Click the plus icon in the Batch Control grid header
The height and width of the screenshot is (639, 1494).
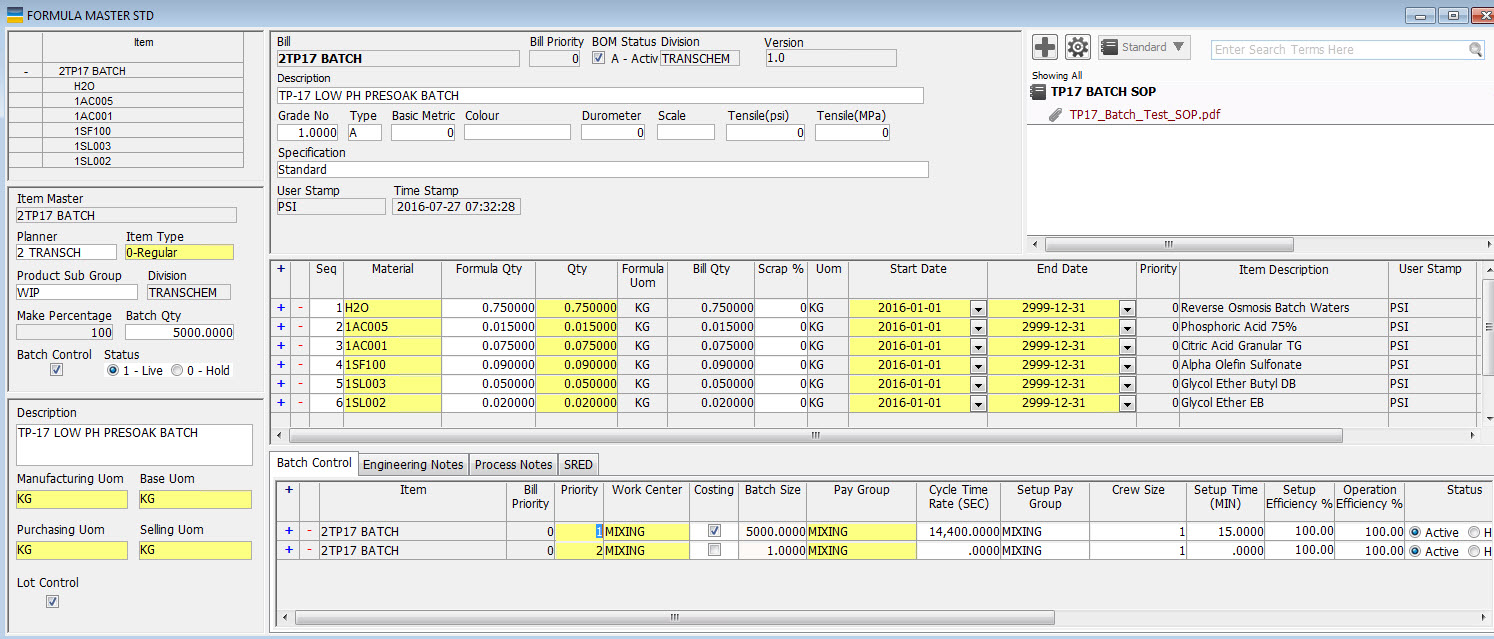(289, 490)
